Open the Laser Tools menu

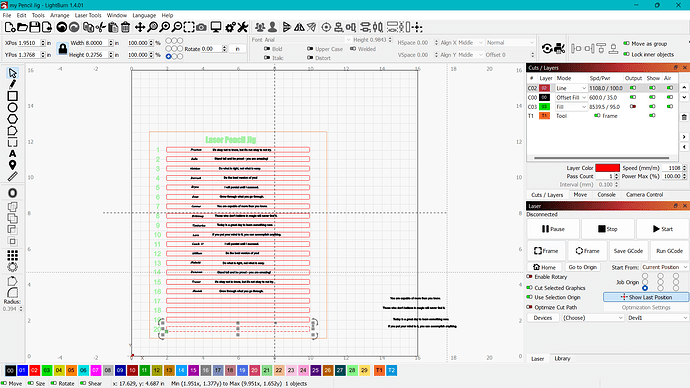coord(88,15)
